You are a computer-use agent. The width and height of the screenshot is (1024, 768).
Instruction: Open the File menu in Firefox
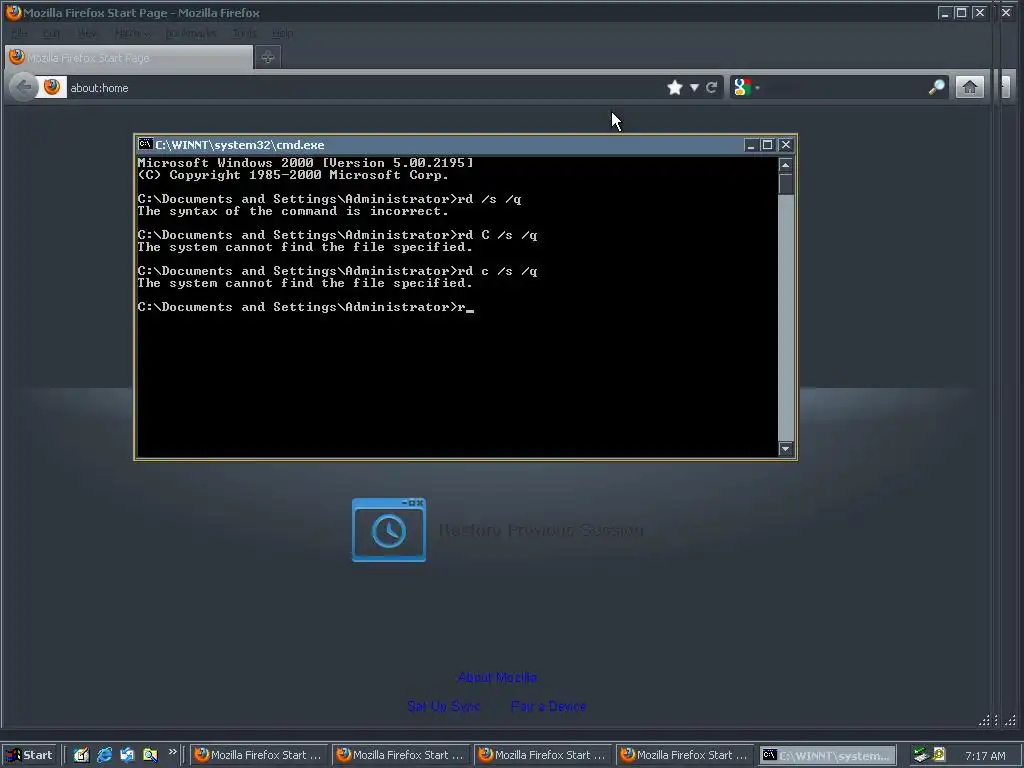click(20, 33)
